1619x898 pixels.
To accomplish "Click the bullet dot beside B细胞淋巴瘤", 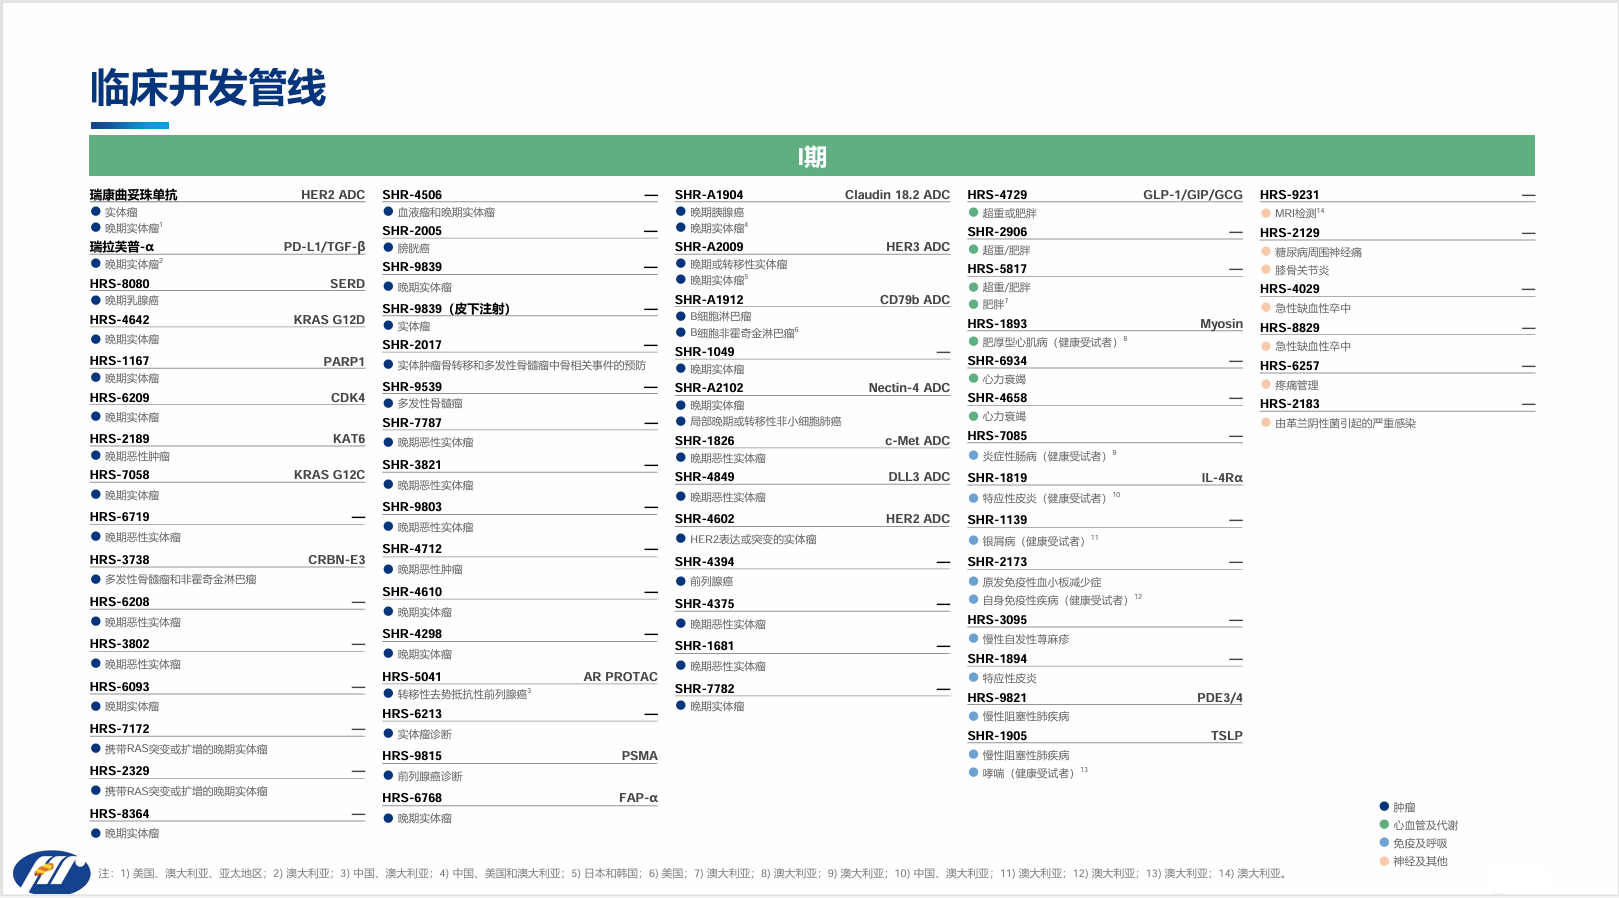I will [x=681, y=316].
